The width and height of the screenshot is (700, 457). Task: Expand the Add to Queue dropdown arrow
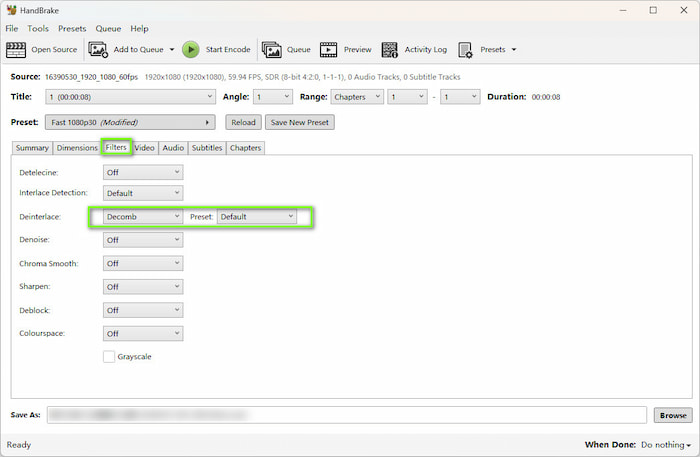tap(172, 50)
